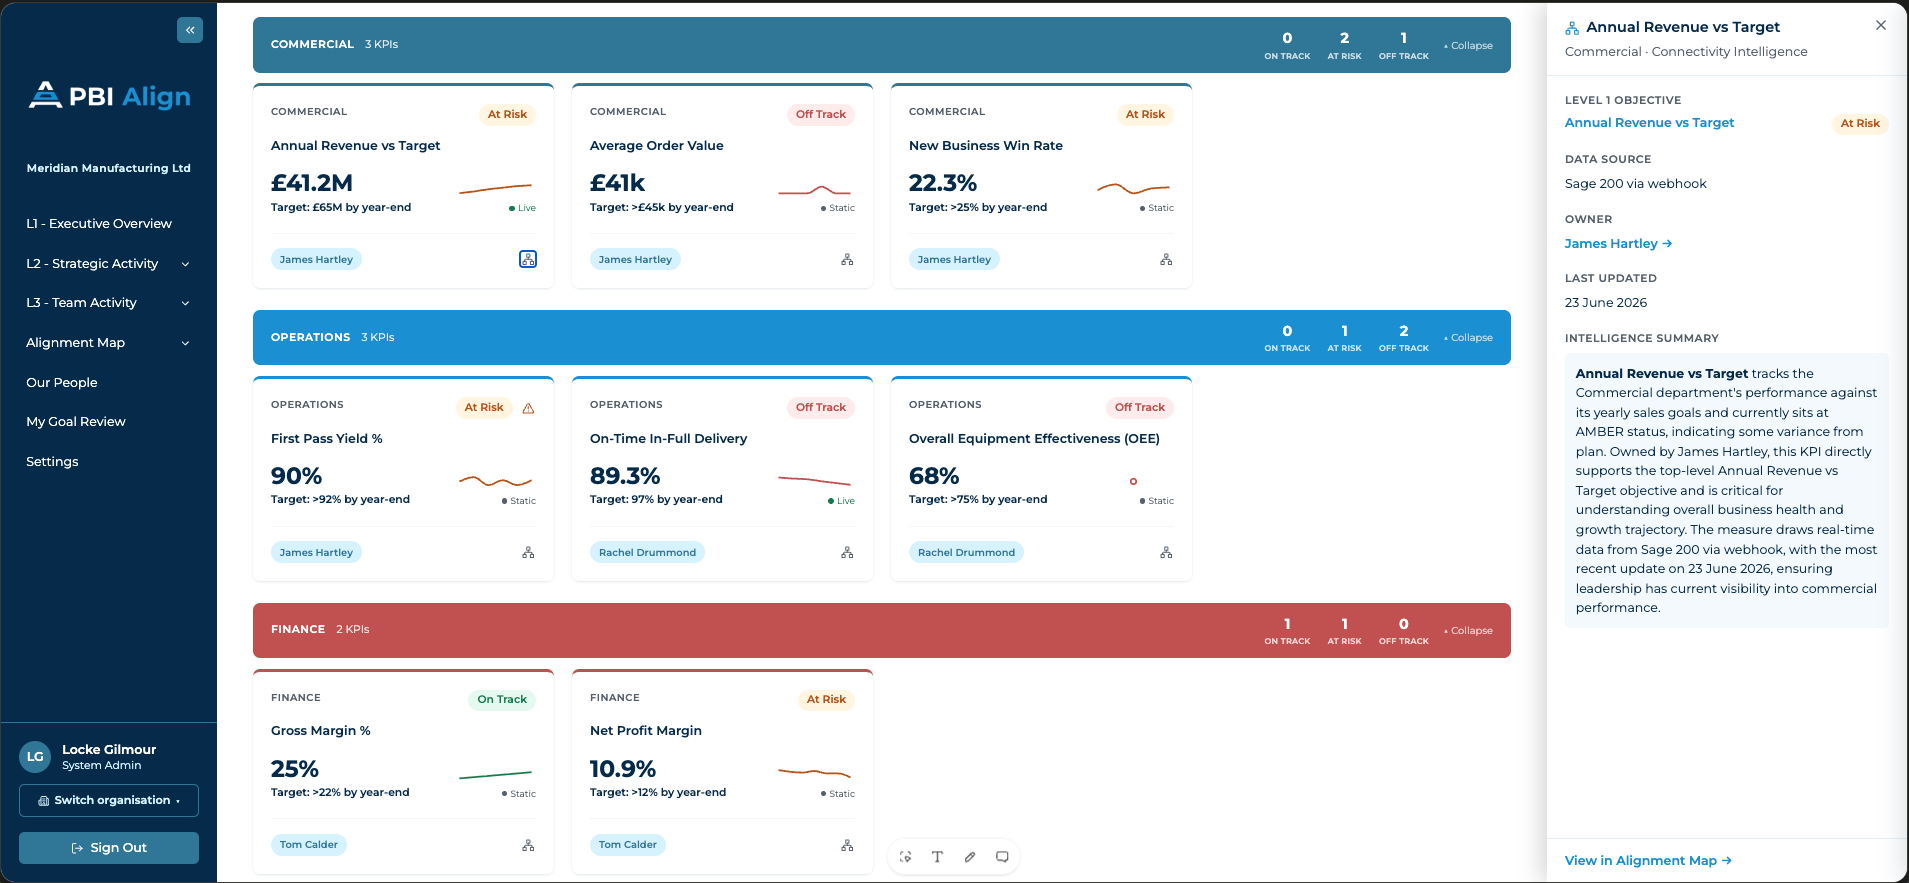Image resolution: width=1909 pixels, height=883 pixels.
Task: Click James Hartley tag on Average Order Value card
Action: coord(635,260)
